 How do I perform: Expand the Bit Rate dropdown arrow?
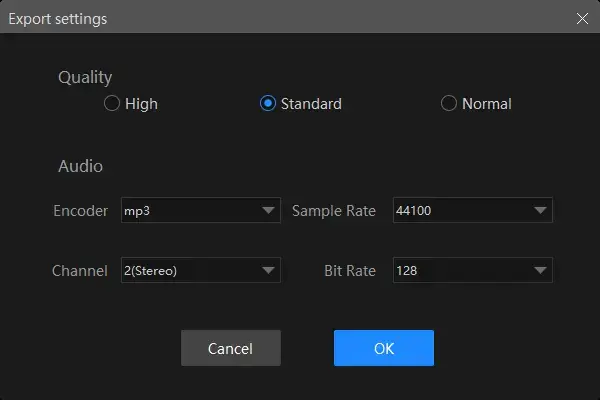pos(540,270)
